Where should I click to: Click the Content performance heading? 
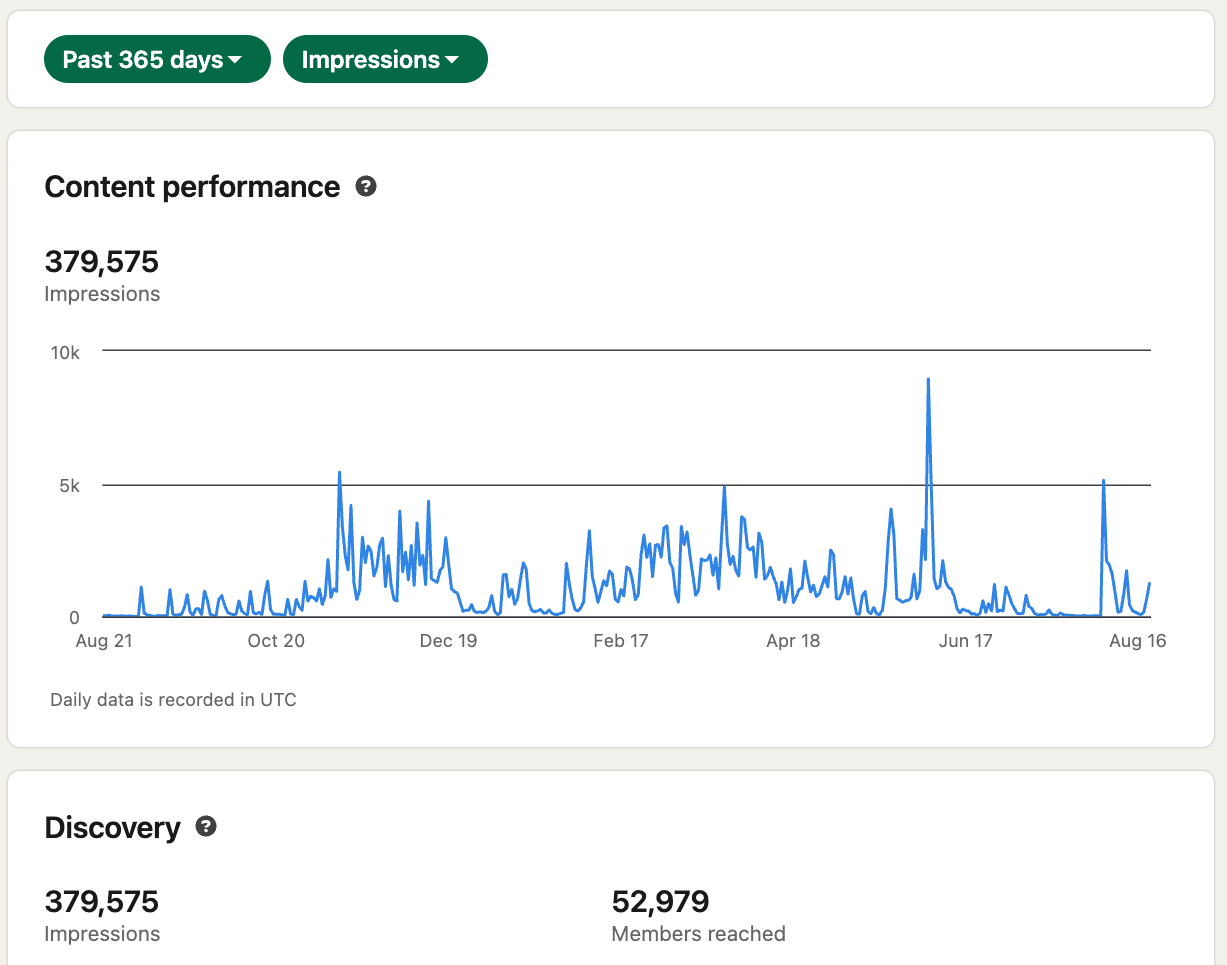[192, 187]
